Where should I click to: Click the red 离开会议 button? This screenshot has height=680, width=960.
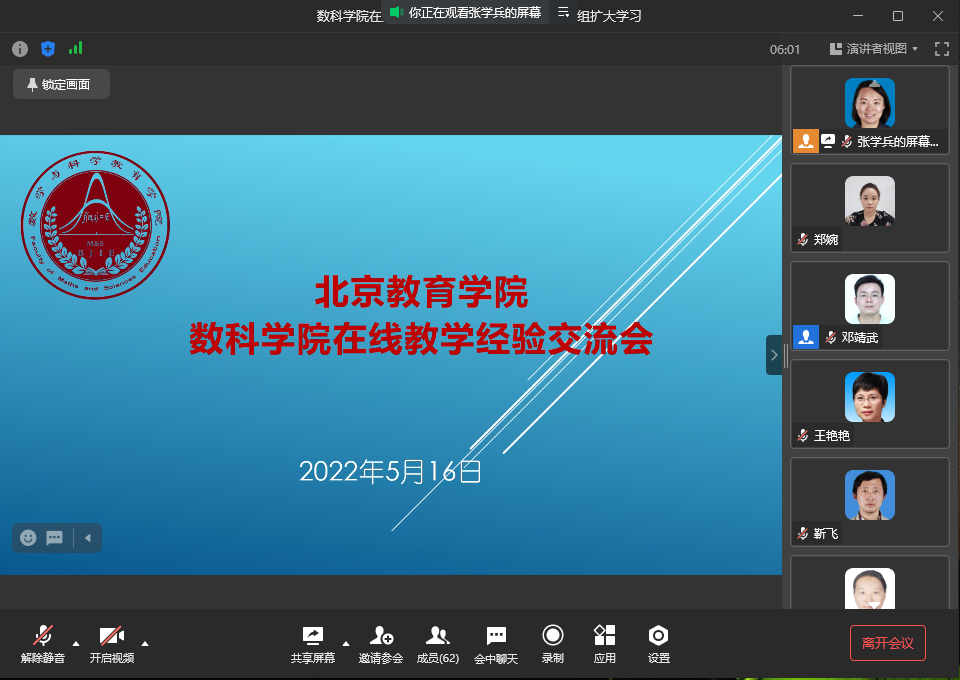point(888,643)
